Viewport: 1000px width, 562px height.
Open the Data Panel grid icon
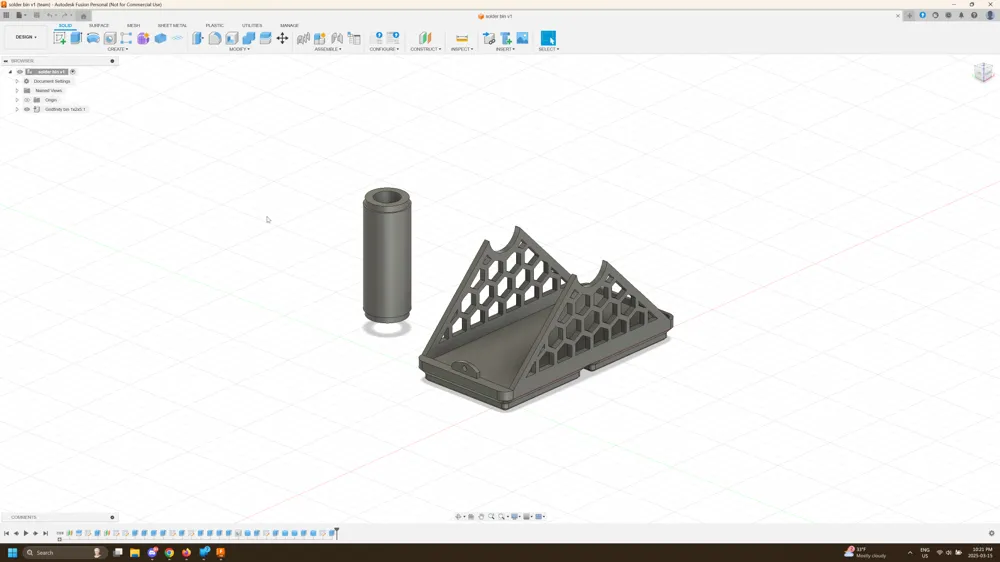[6, 15]
